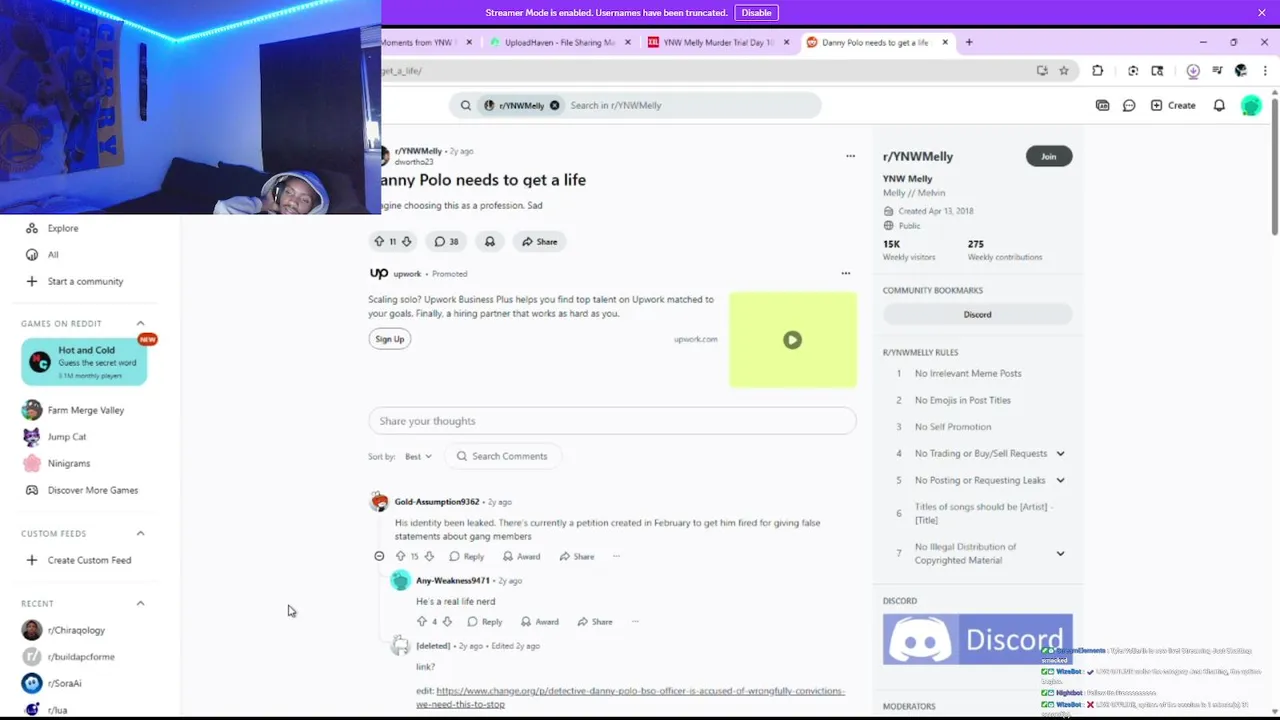Reply to Gold-Assumption9362's comment

coord(467,556)
